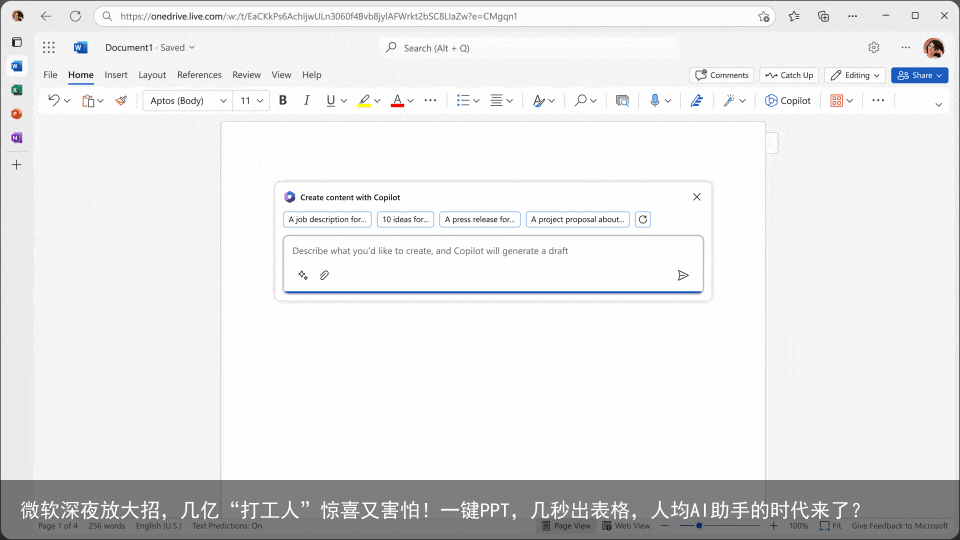Click the paragraph alignment icon
Screen dimensions: 960x540
497,100
